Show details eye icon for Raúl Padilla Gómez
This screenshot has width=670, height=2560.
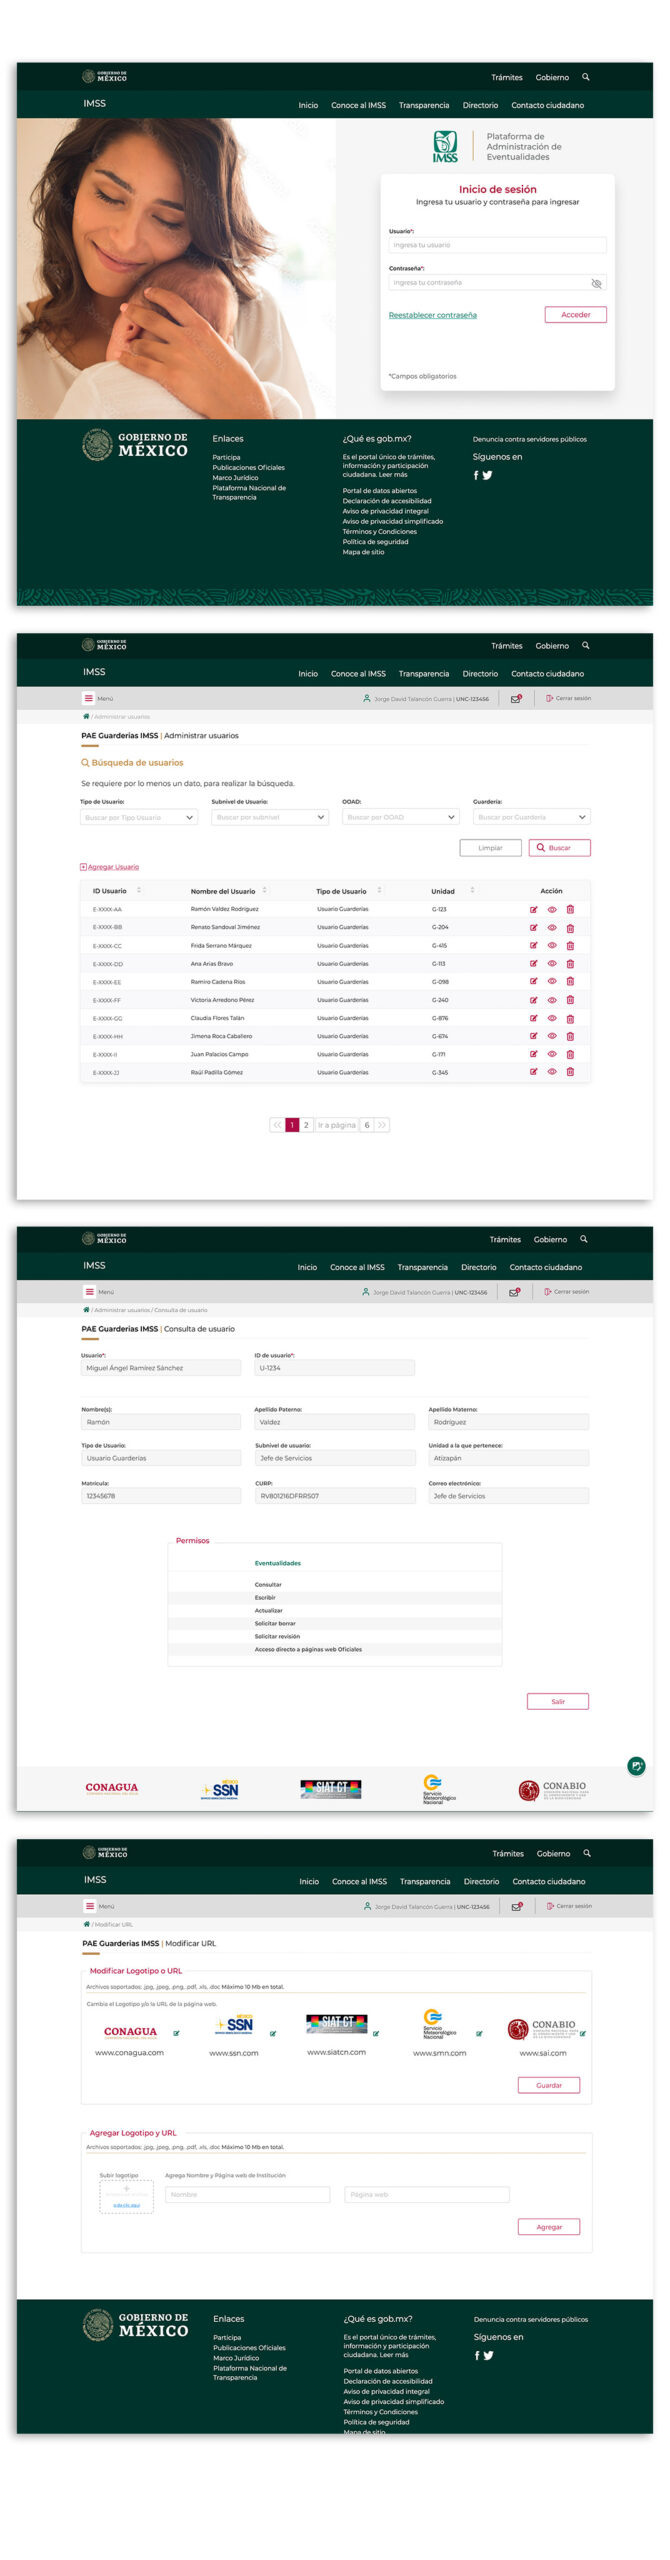click(x=551, y=1071)
